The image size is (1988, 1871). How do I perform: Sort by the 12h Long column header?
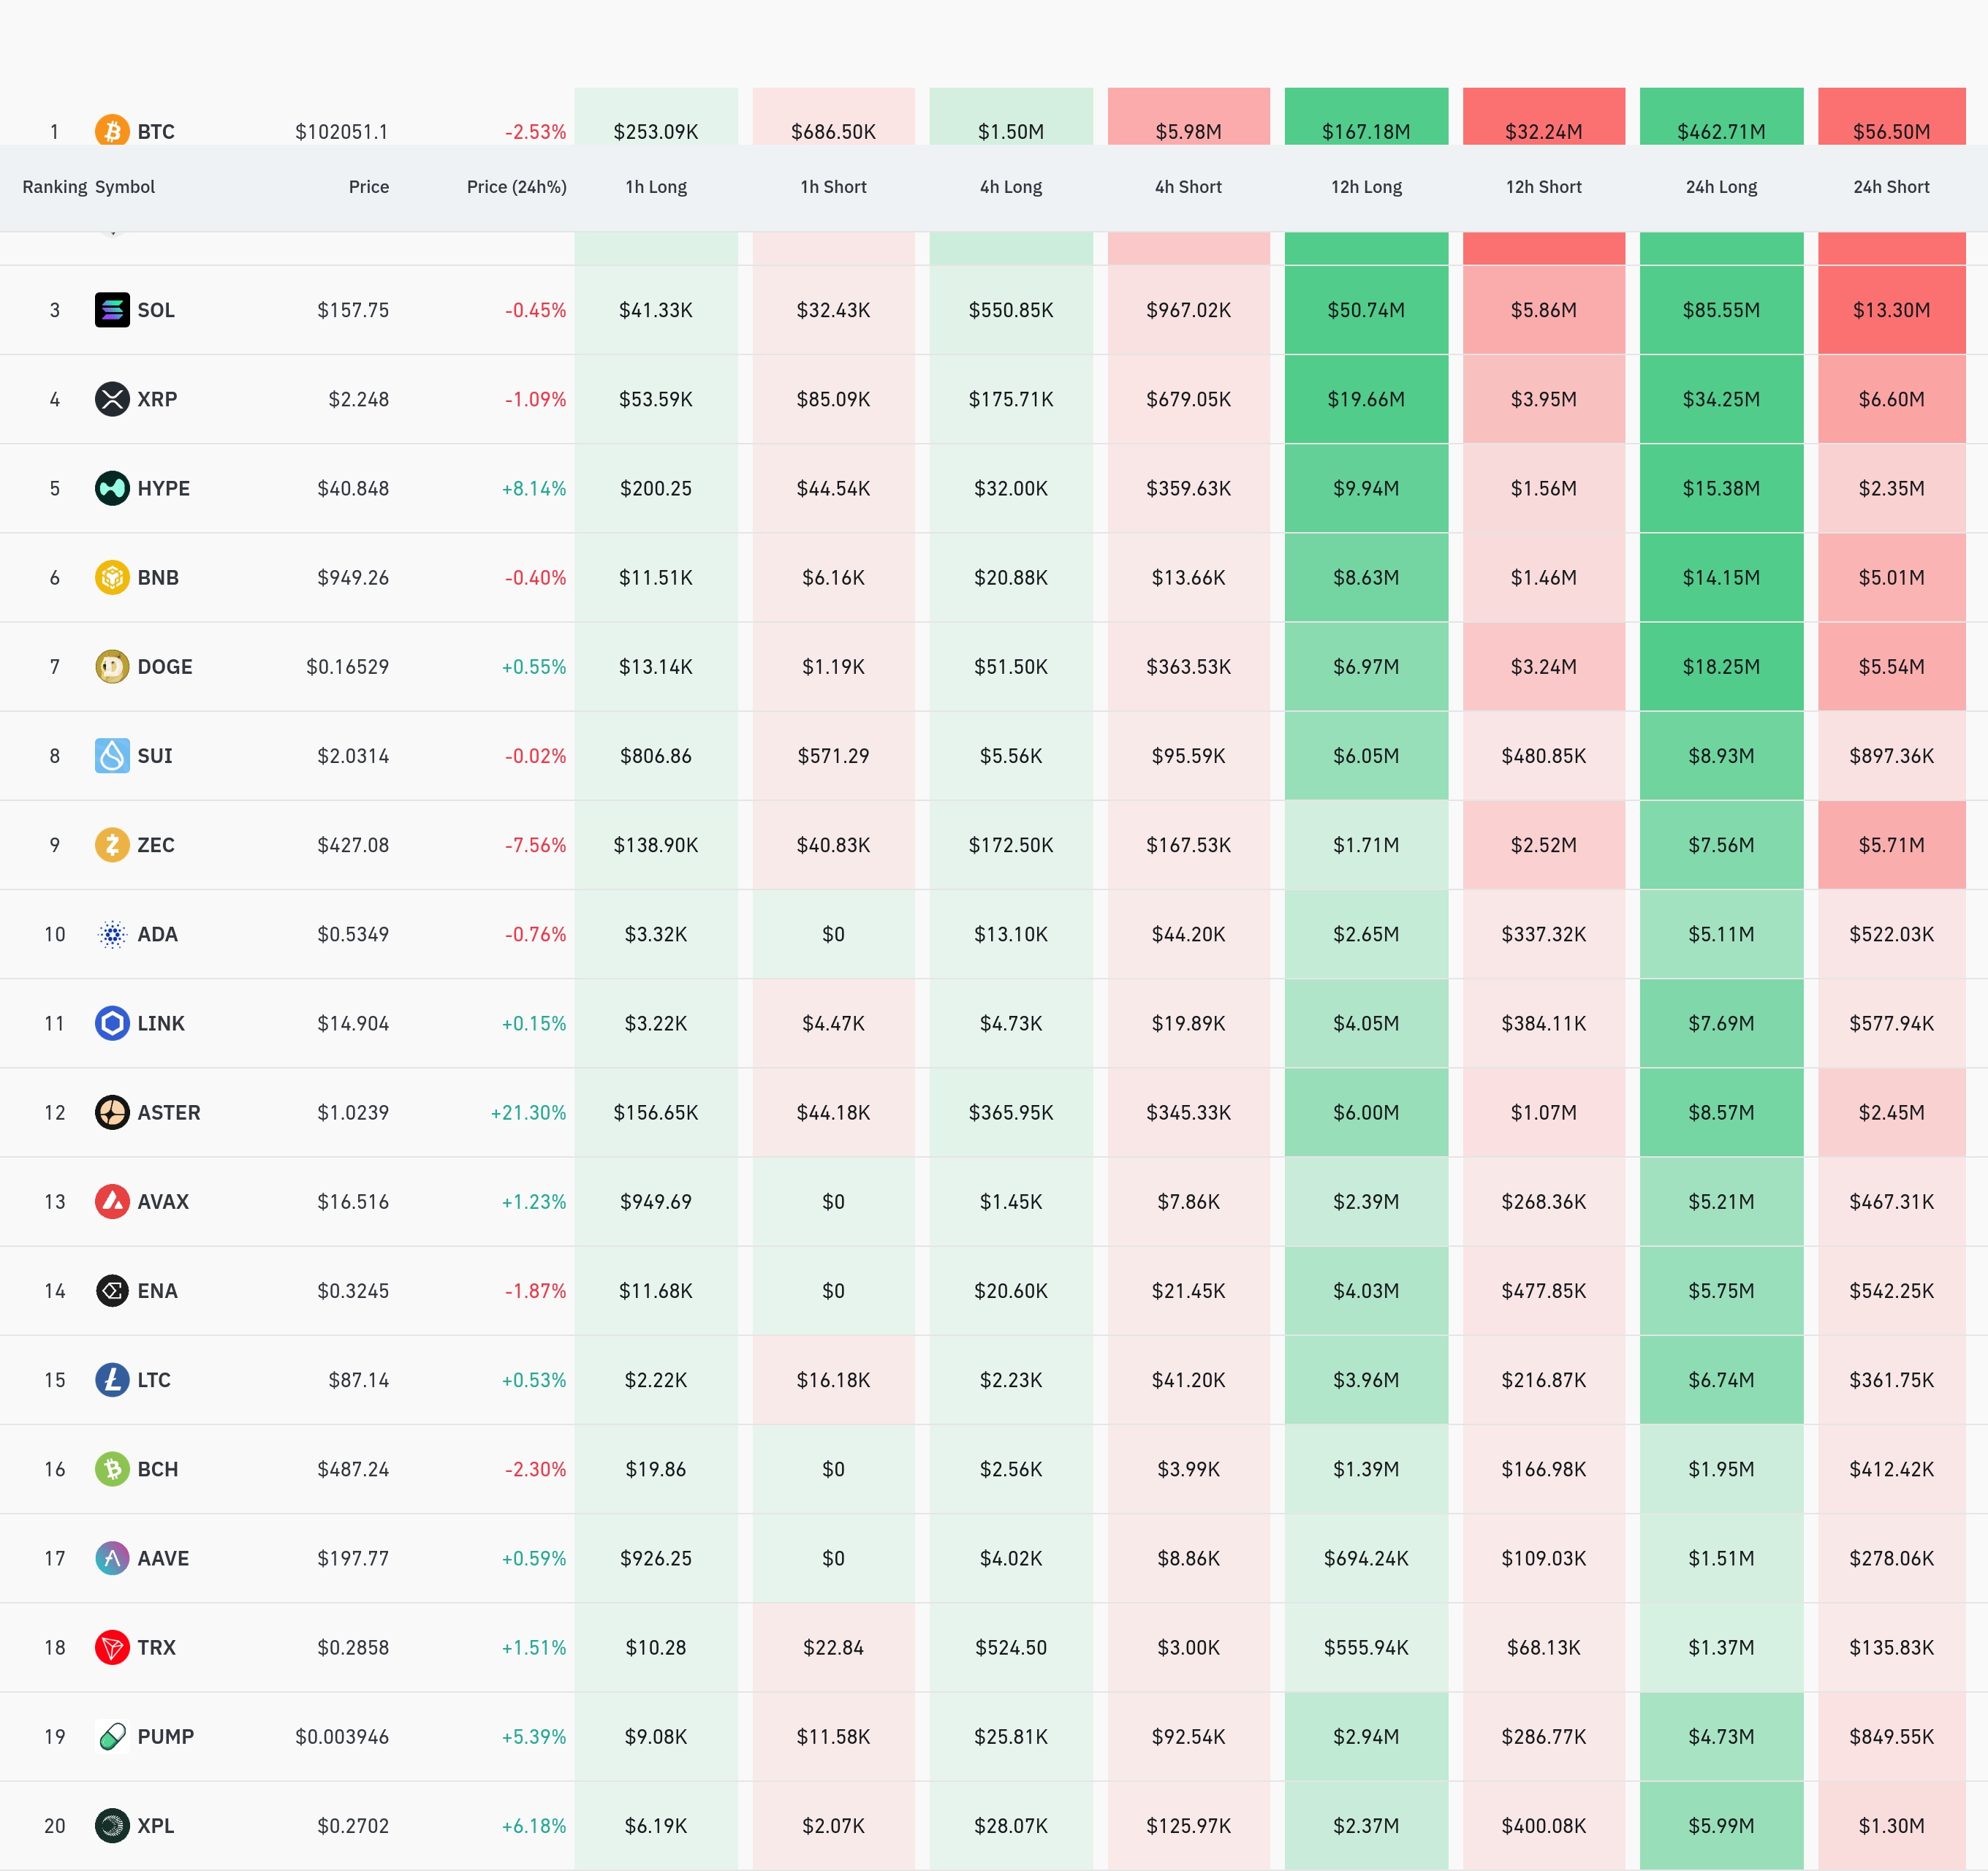pyautogui.click(x=1366, y=187)
